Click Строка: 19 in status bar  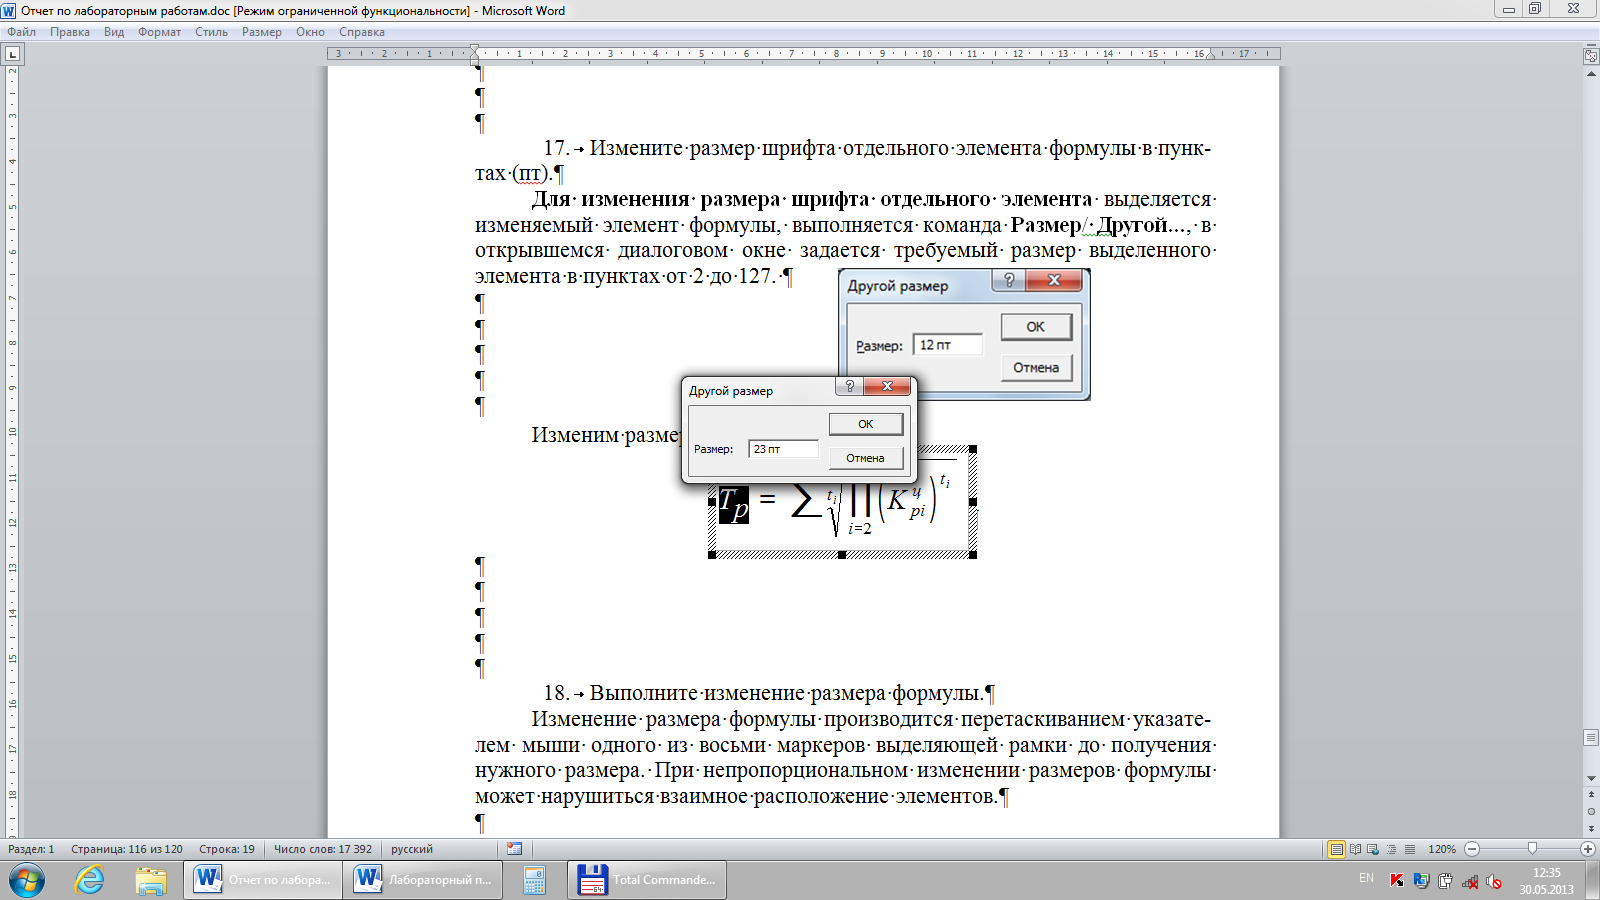[227, 849]
